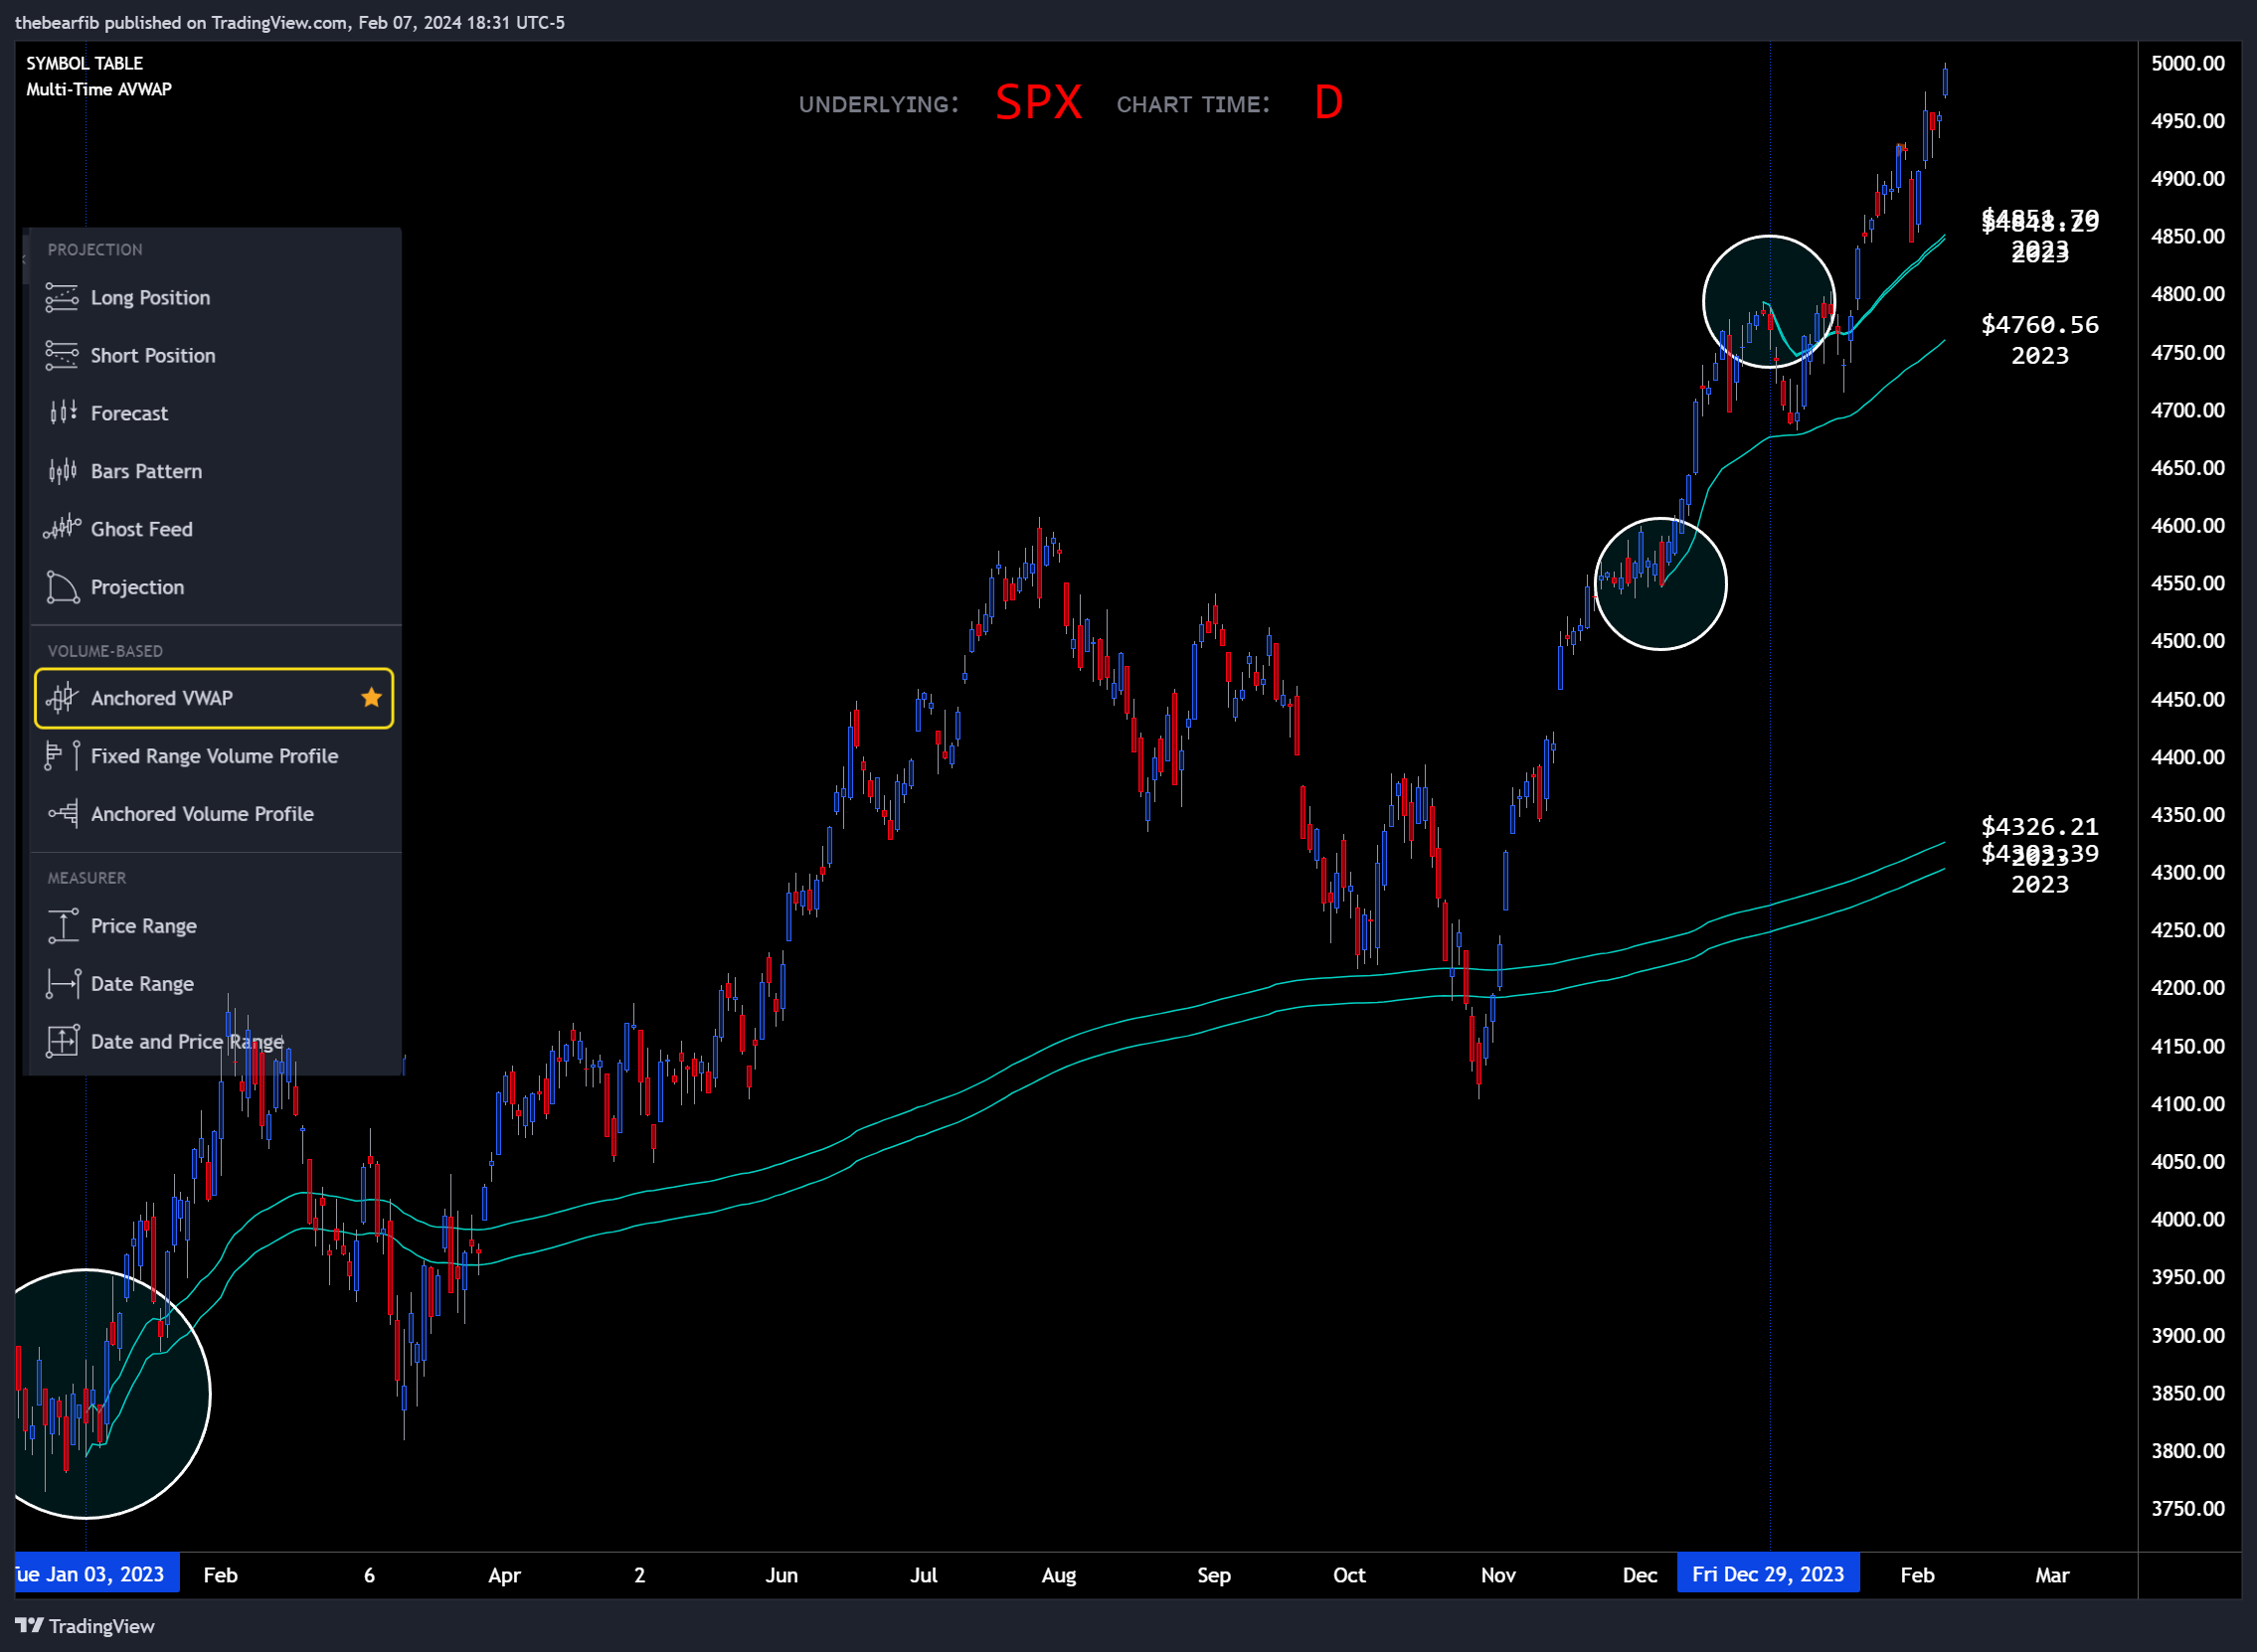Choose Forecast from the projection list
The height and width of the screenshot is (1652, 2257).
pyautogui.click(x=215, y=413)
